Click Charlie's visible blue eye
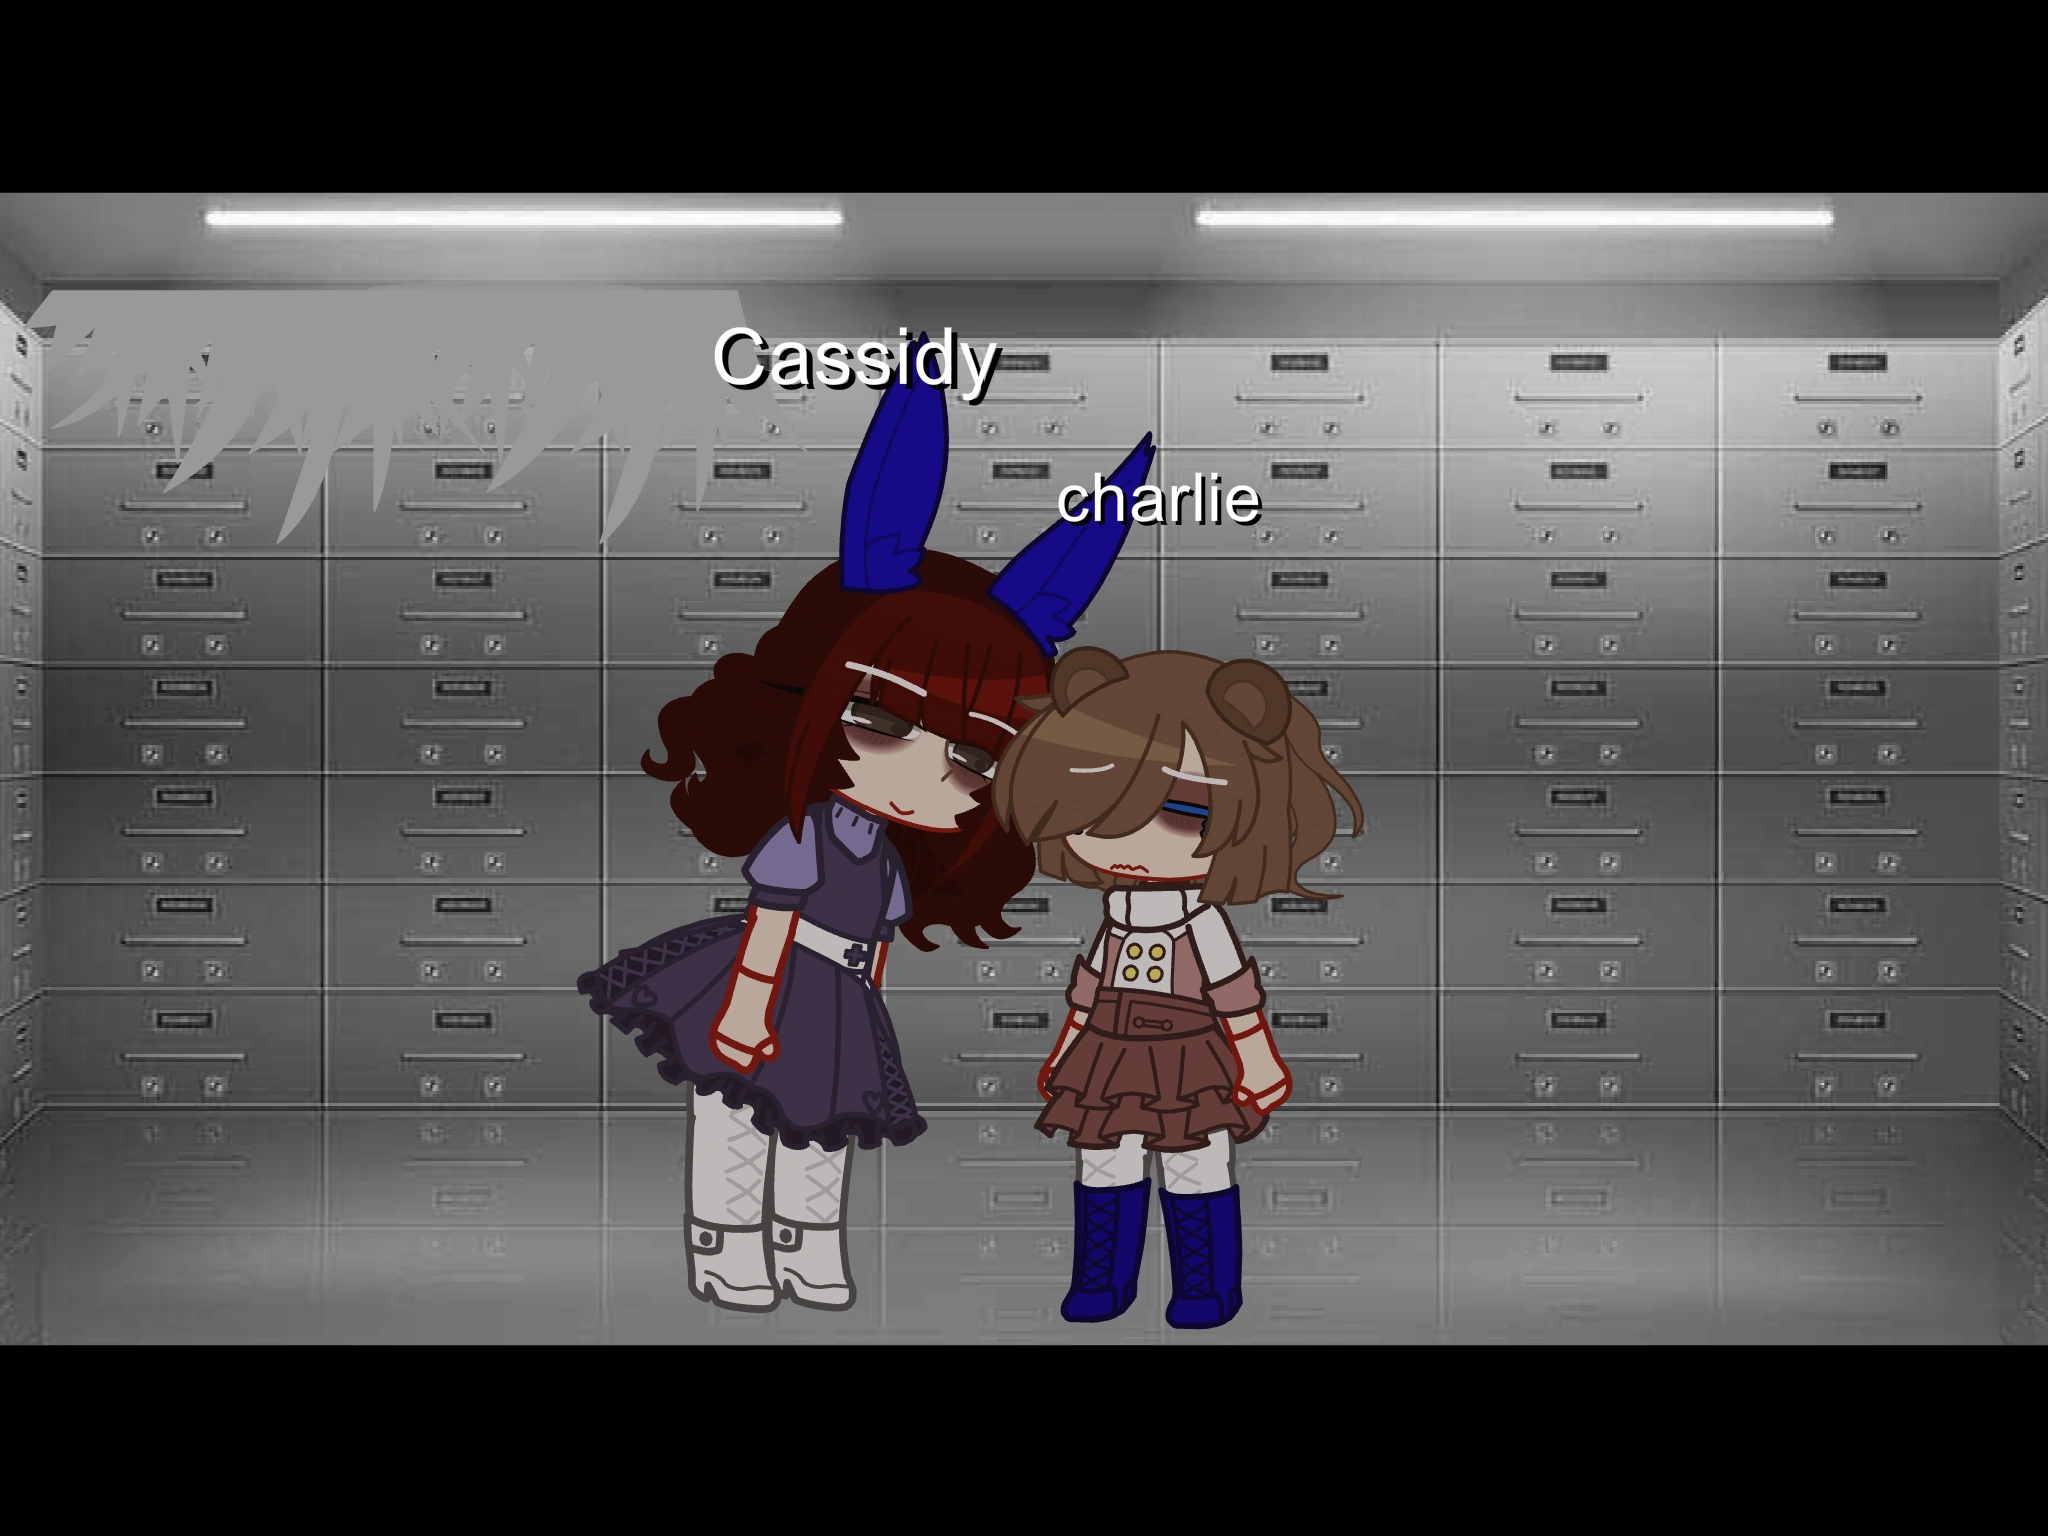This screenshot has width=2048, height=1536. click(1188, 806)
